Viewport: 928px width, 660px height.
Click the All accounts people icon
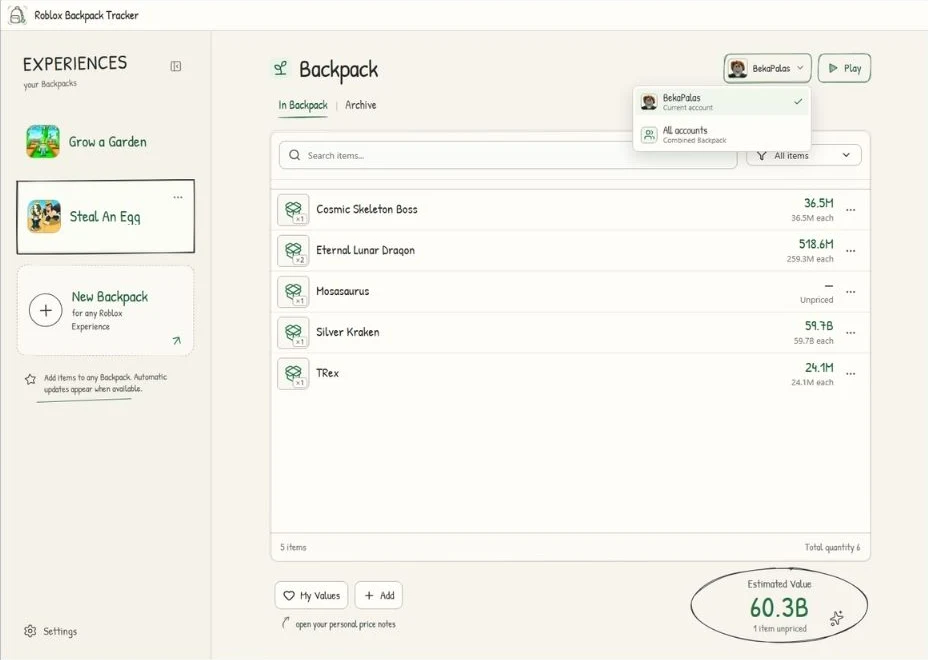[649, 135]
